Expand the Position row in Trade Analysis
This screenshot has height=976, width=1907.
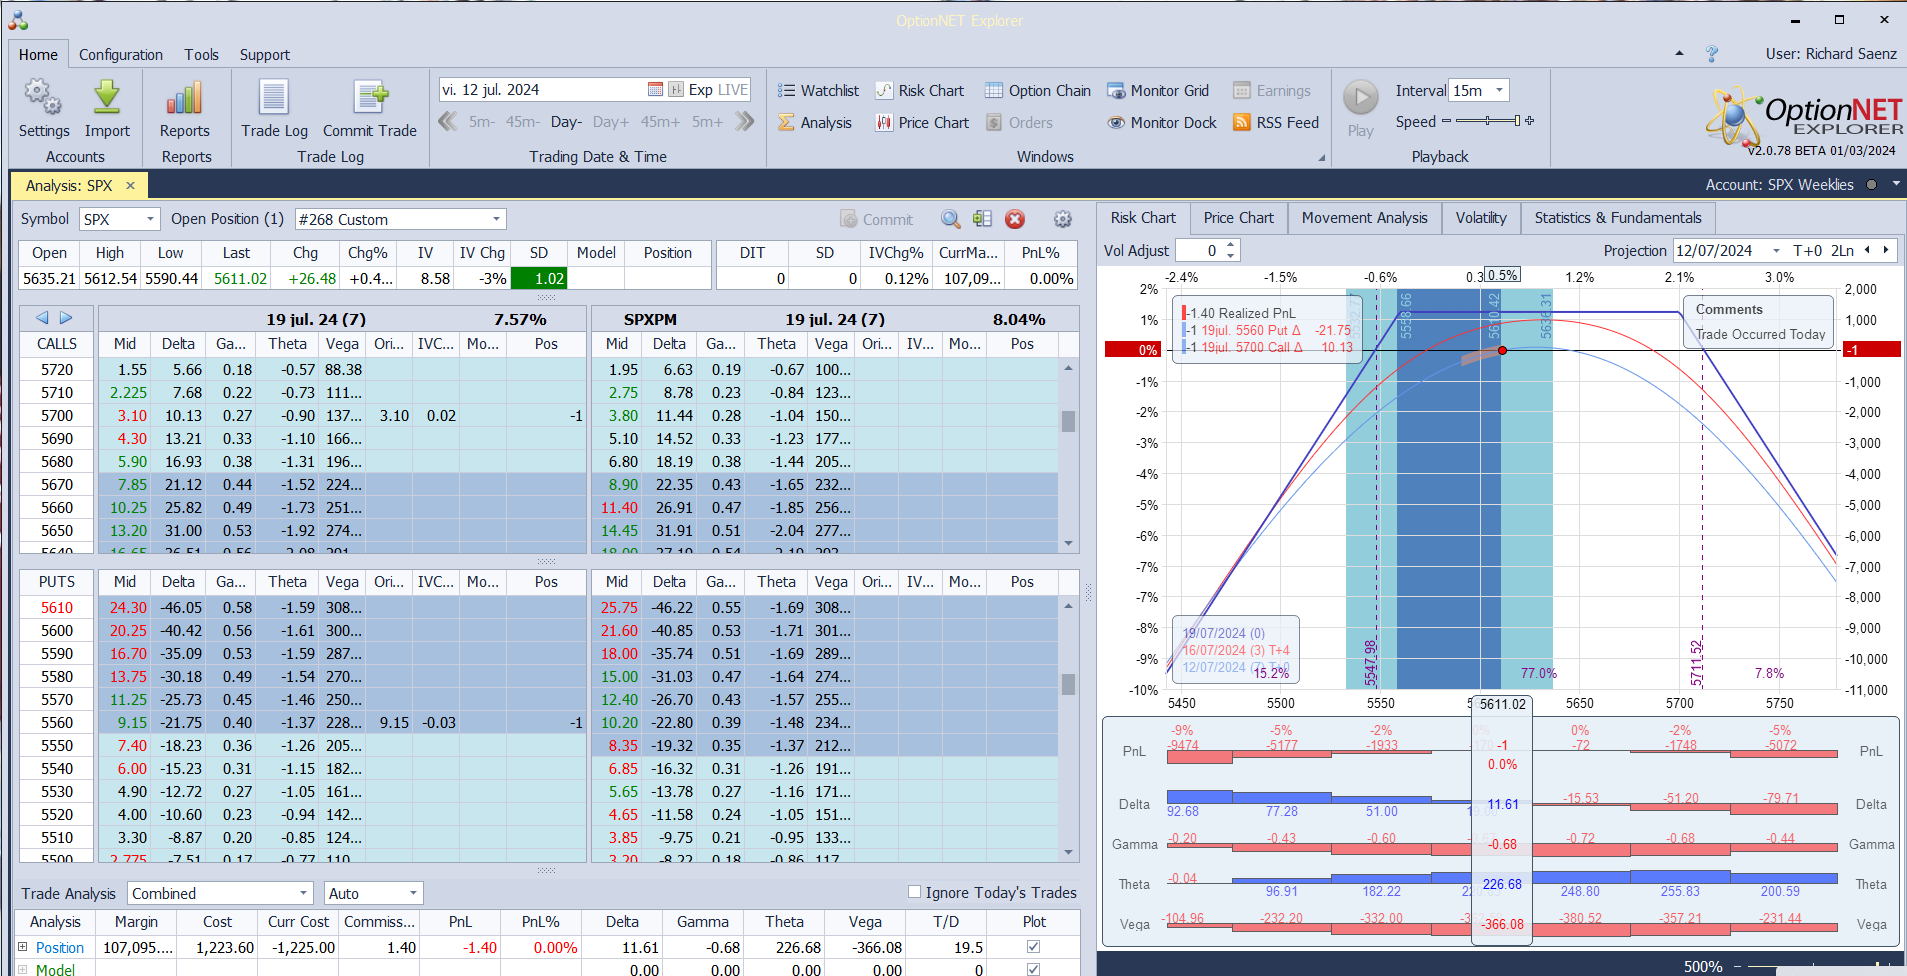pyautogui.click(x=23, y=947)
